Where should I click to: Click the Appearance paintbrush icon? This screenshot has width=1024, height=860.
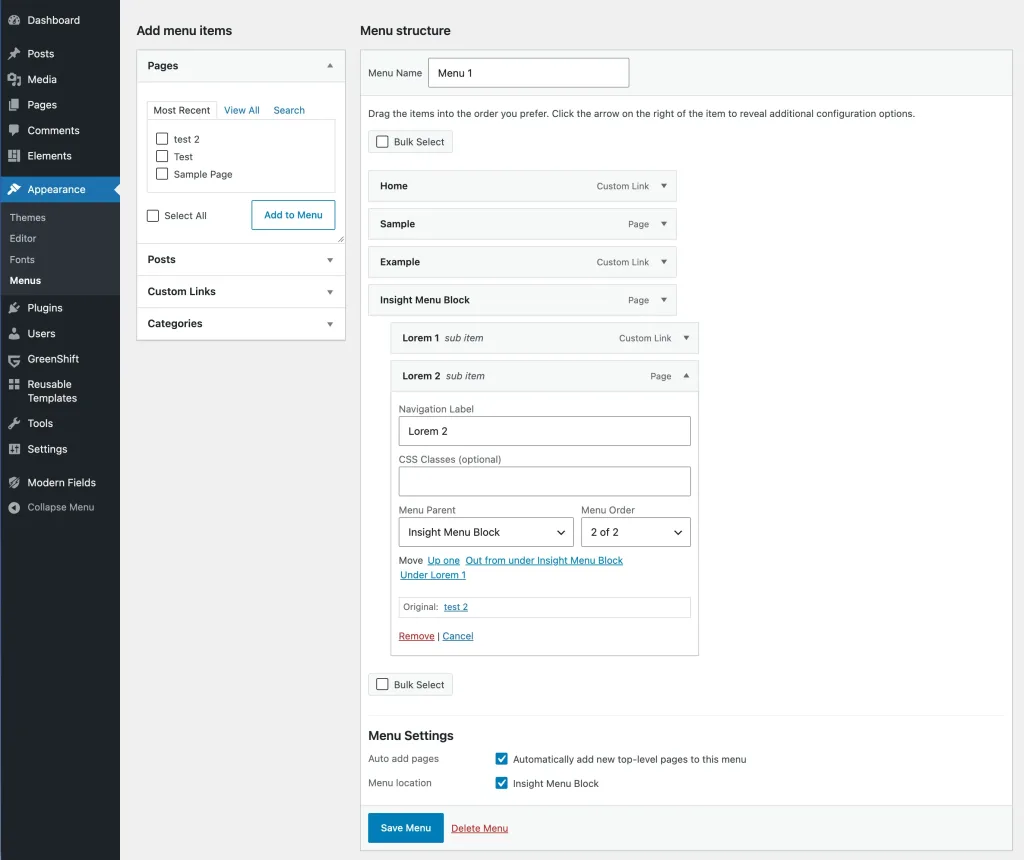pos(14,189)
